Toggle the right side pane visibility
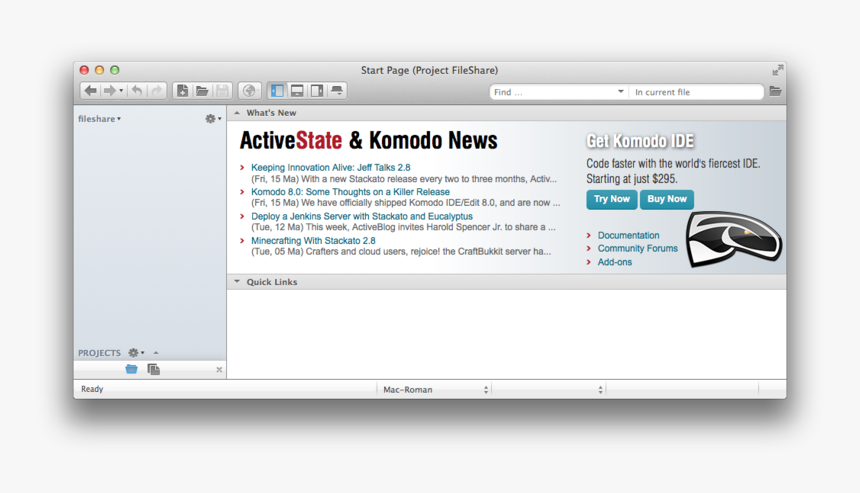 317,91
